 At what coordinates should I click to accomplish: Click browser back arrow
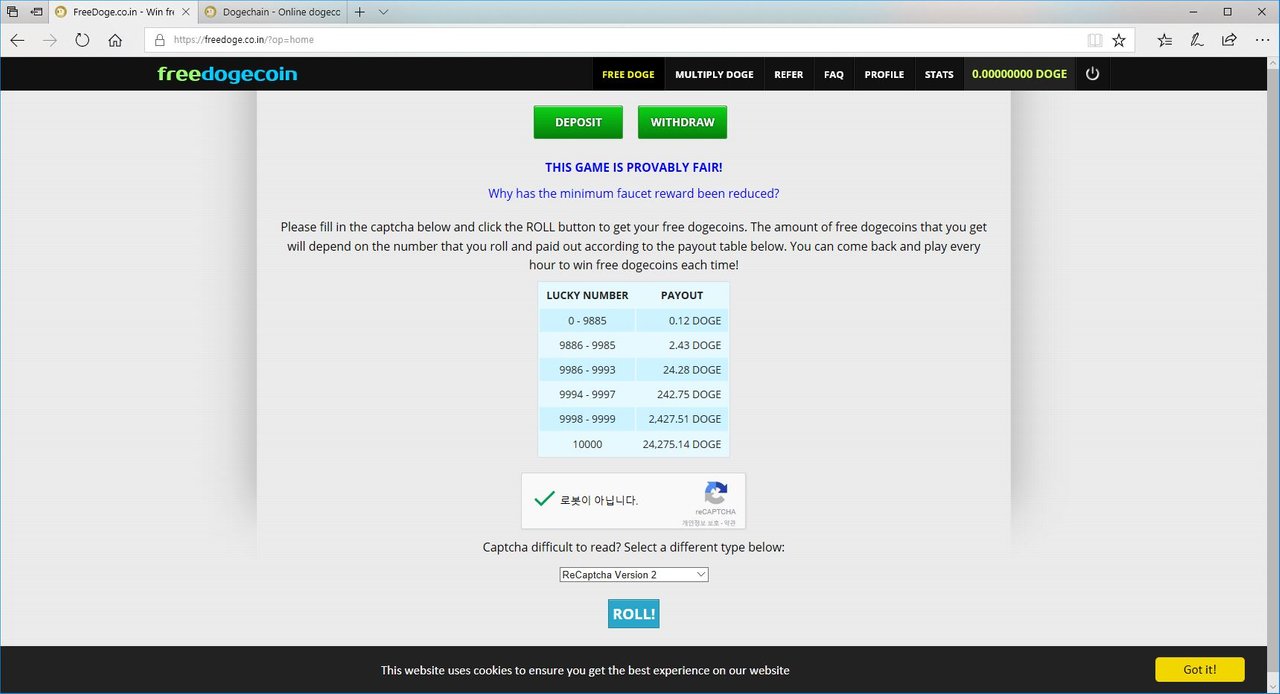[17, 40]
